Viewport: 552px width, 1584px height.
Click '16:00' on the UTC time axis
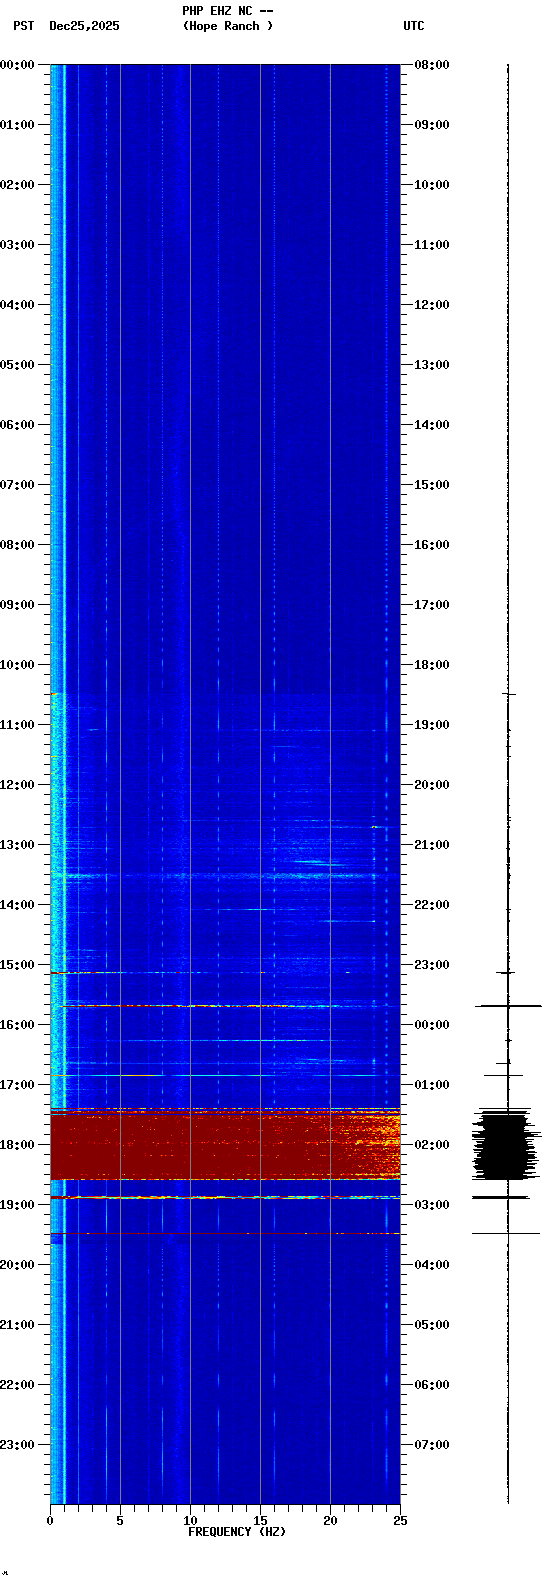pyautogui.click(x=432, y=545)
